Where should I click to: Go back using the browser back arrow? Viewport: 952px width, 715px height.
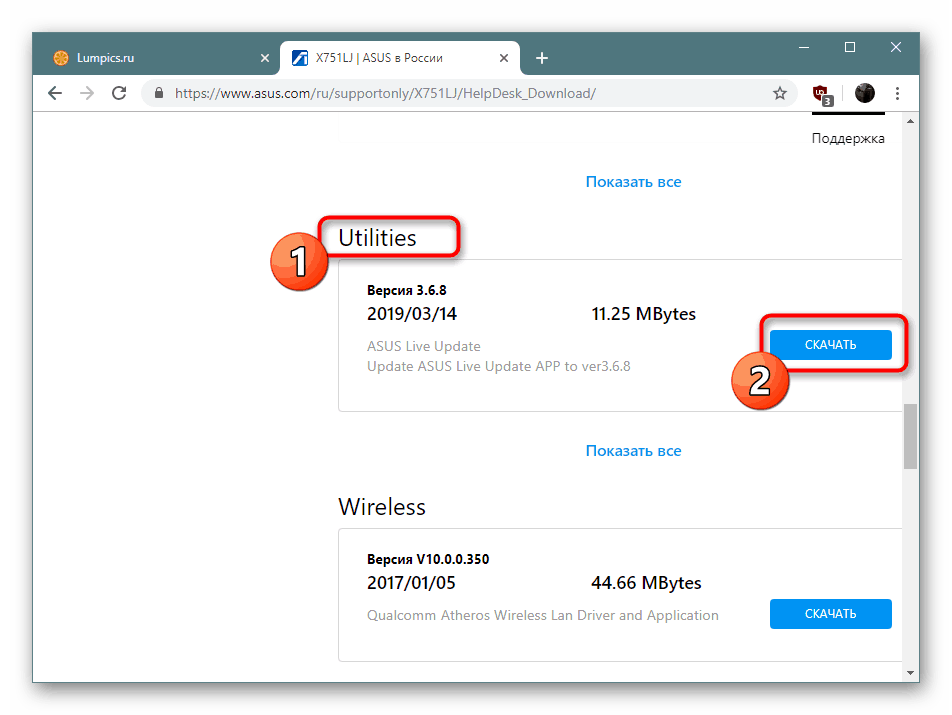pyautogui.click(x=55, y=93)
